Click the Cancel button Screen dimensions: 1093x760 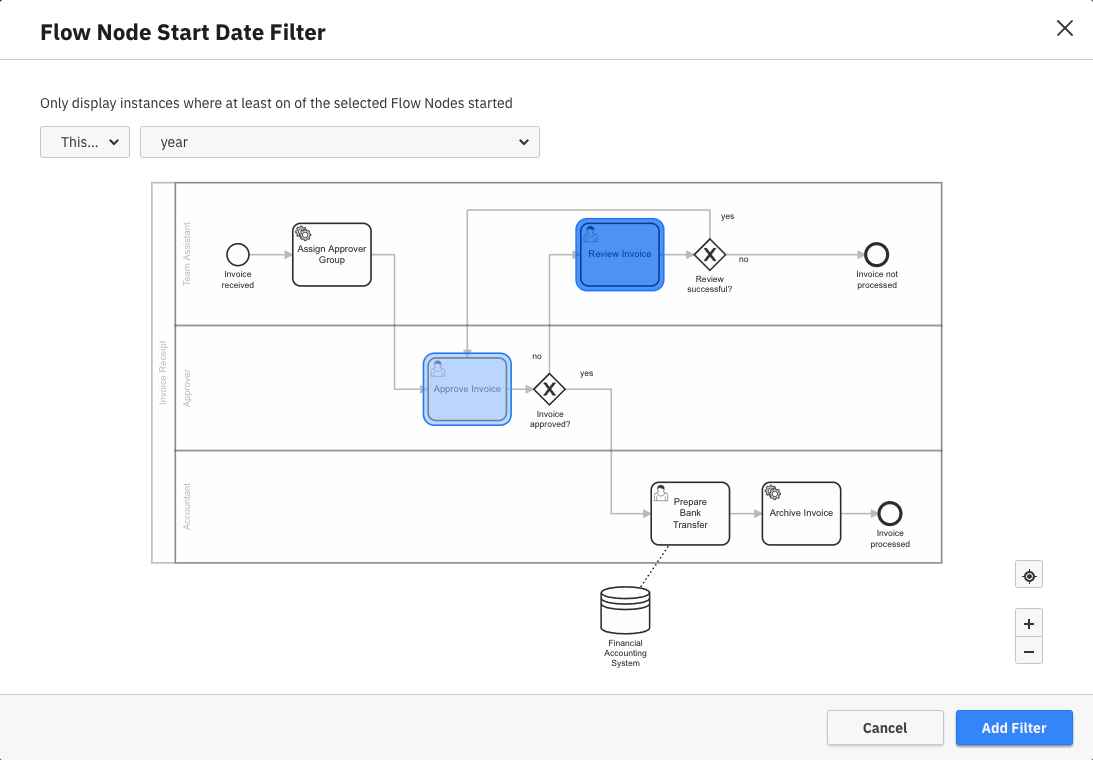coord(884,727)
